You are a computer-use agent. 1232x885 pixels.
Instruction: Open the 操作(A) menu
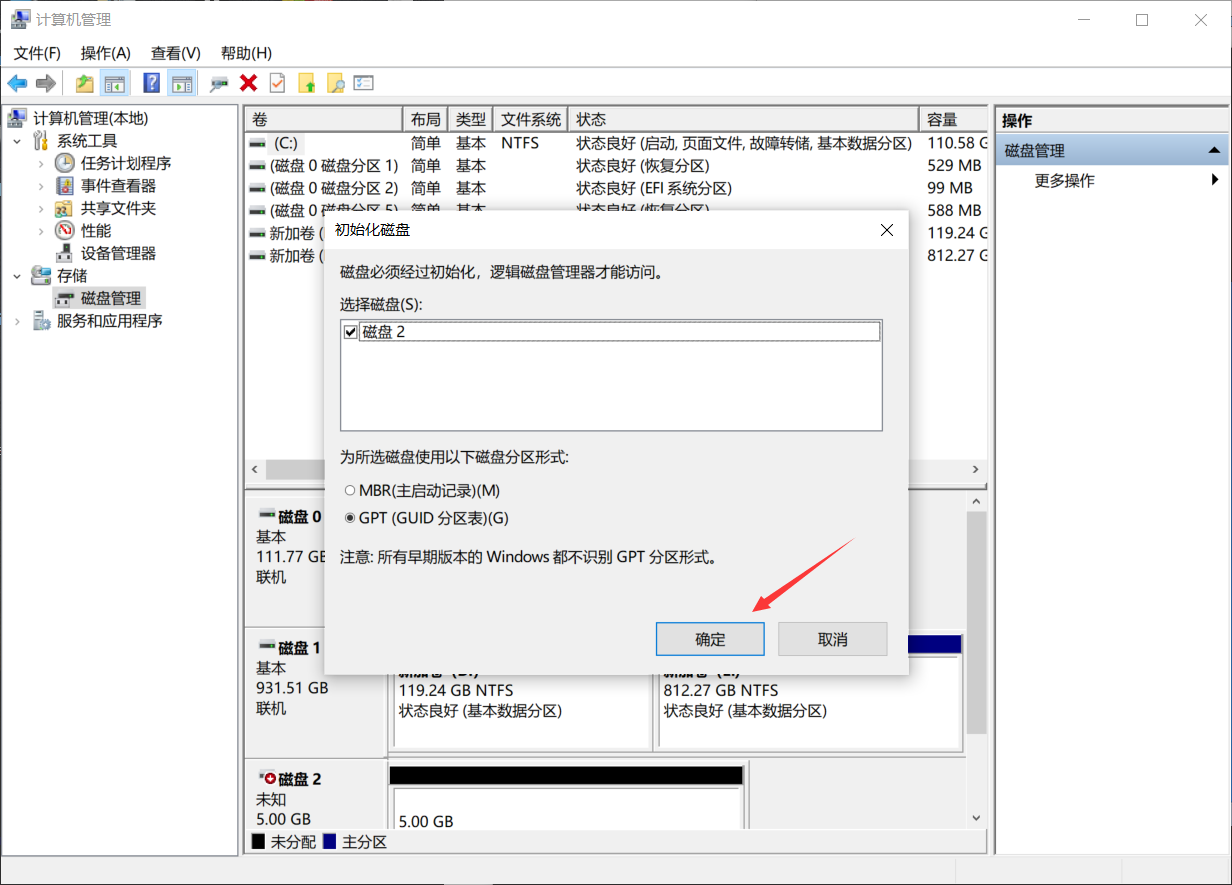click(x=106, y=53)
